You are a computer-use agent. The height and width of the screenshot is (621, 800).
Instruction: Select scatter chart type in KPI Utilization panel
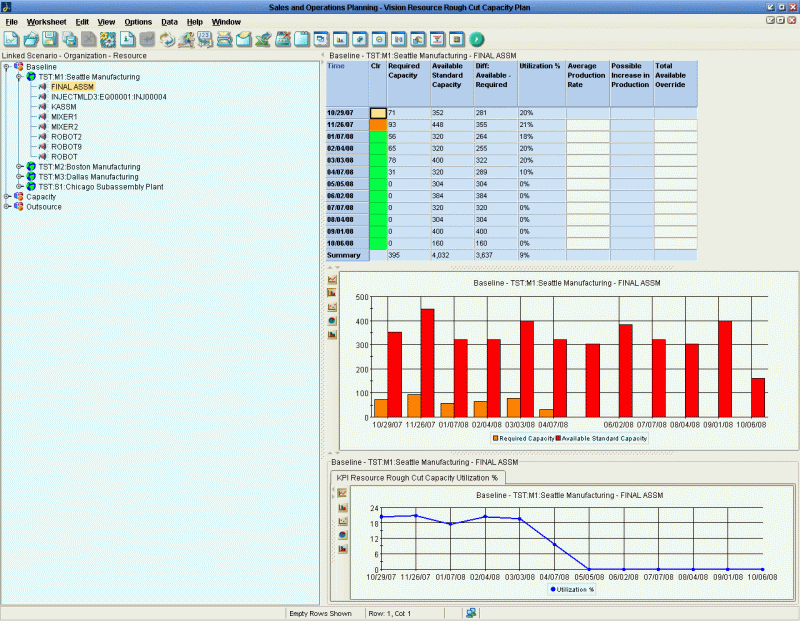pos(342,521)
